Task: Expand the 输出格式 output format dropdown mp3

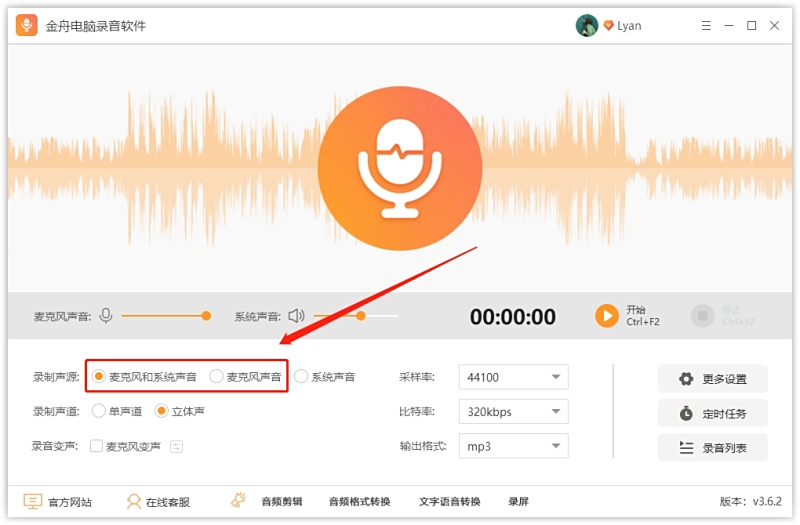Action: [x=513, y=446]
